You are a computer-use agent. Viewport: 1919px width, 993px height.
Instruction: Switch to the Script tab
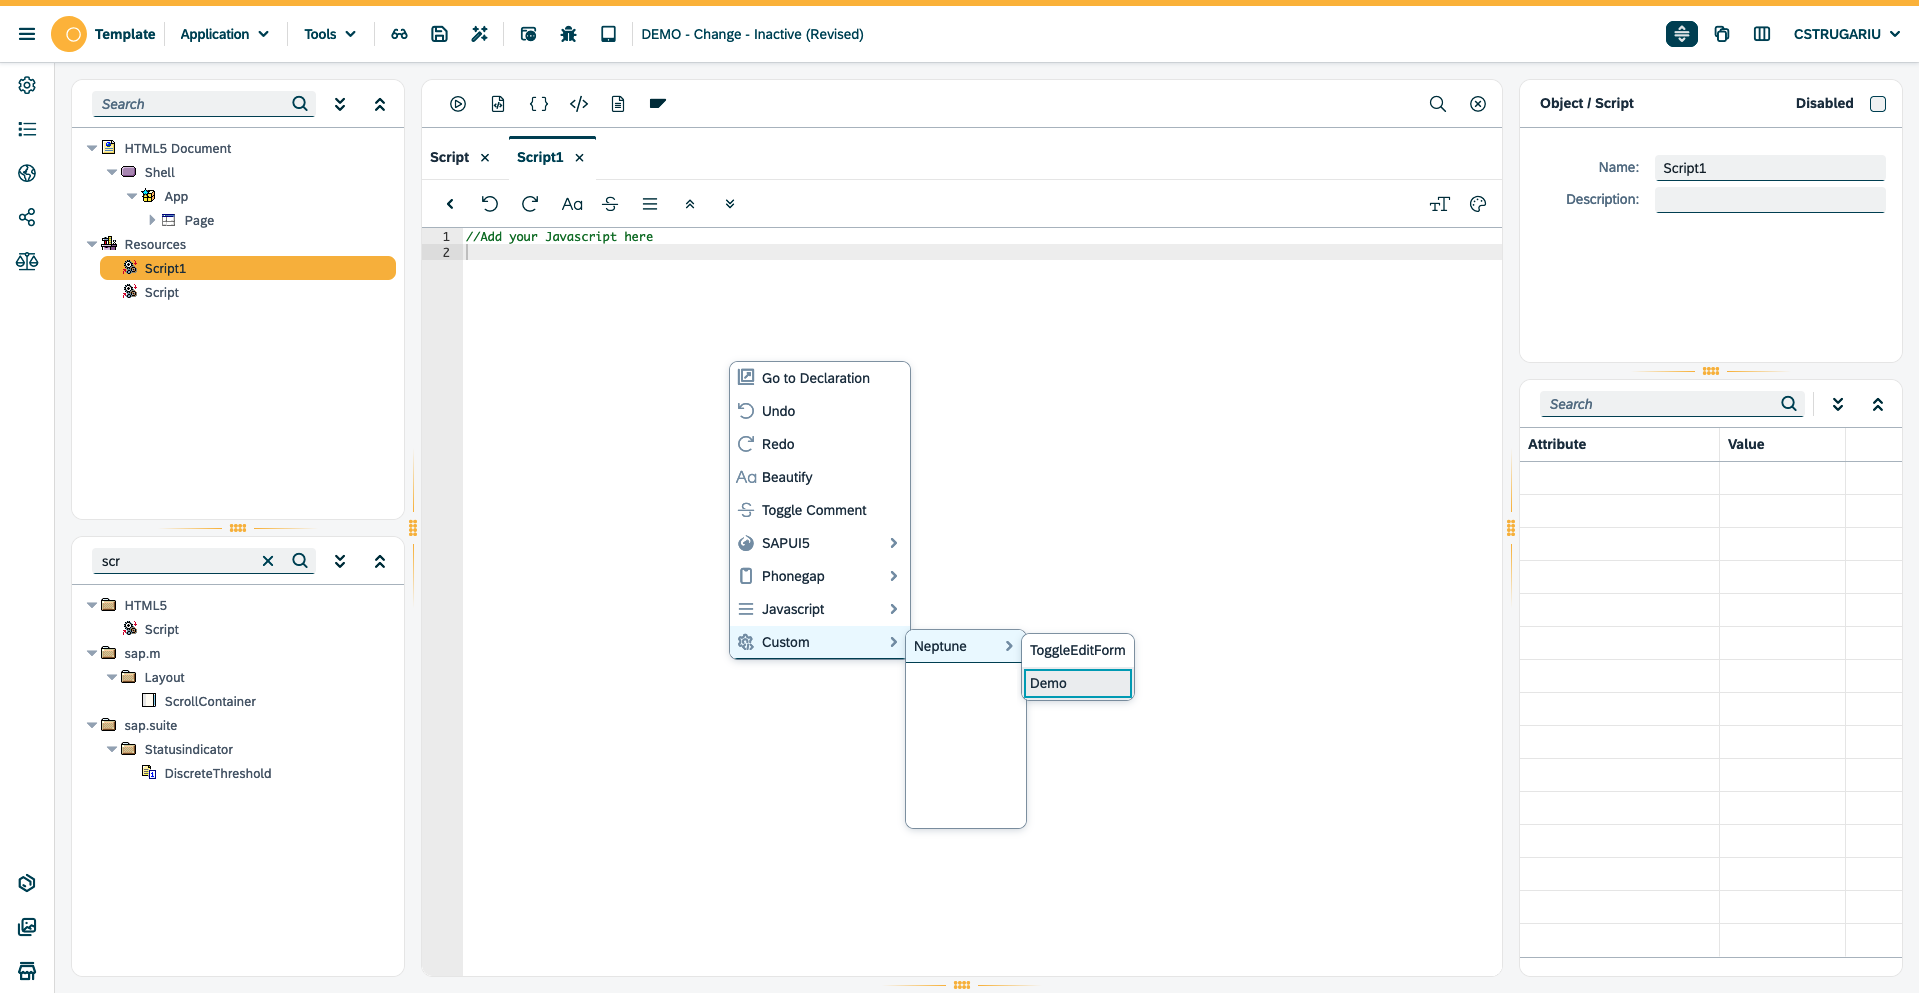click(448, 157)
